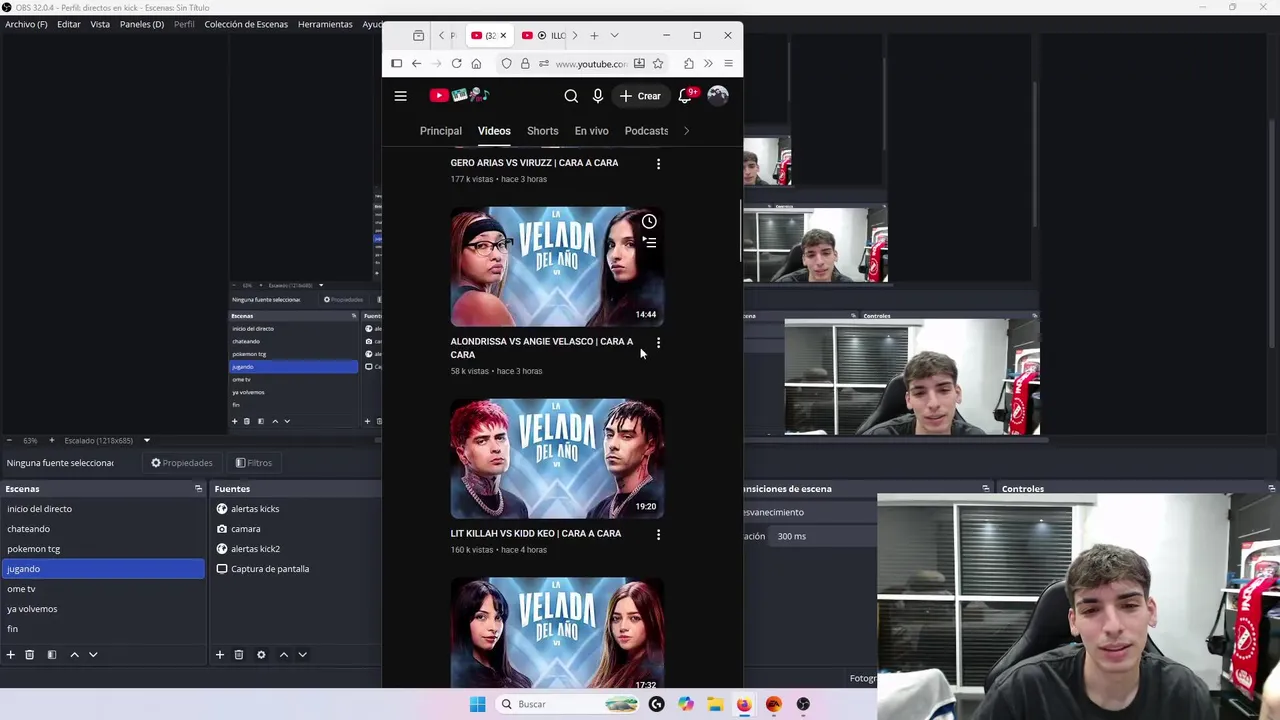Open YouTube notifications bell
Viewport: 1280px width, 720px height.
click(x=686, y=96)
